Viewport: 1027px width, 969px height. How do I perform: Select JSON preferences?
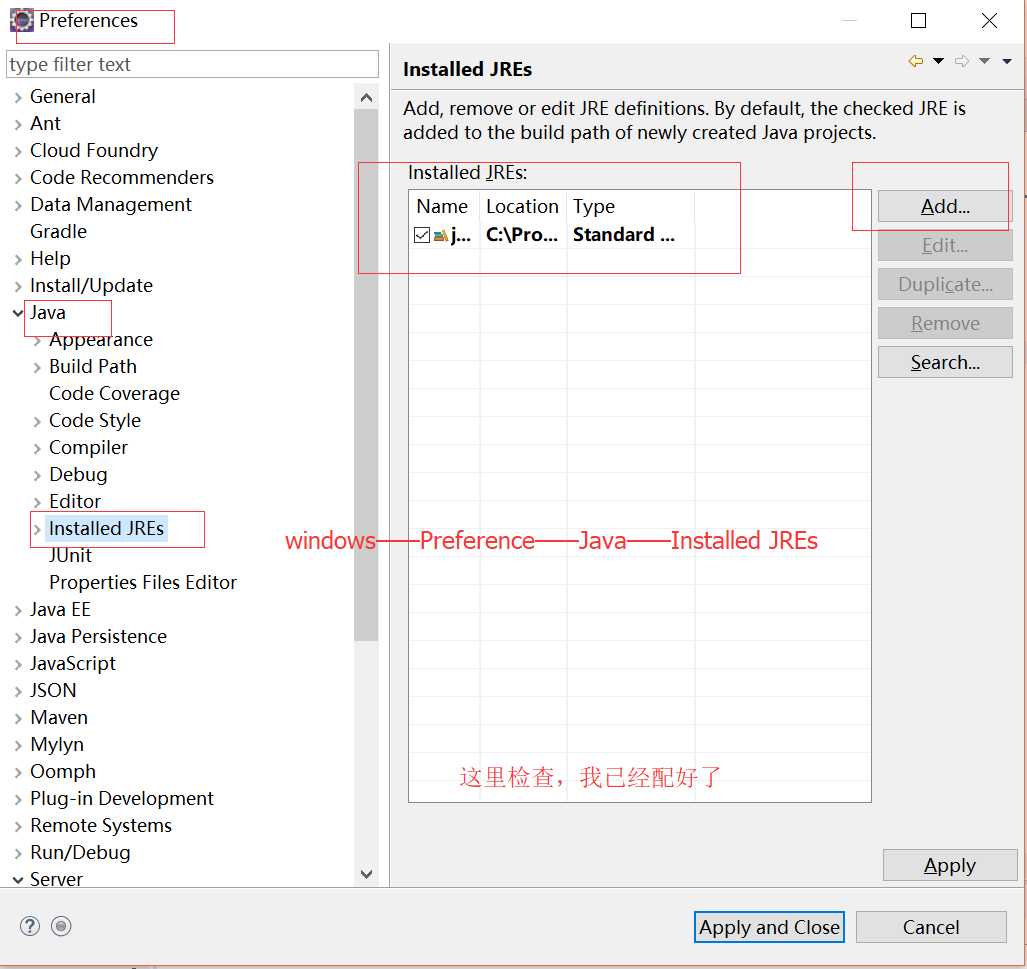[53, 691]
